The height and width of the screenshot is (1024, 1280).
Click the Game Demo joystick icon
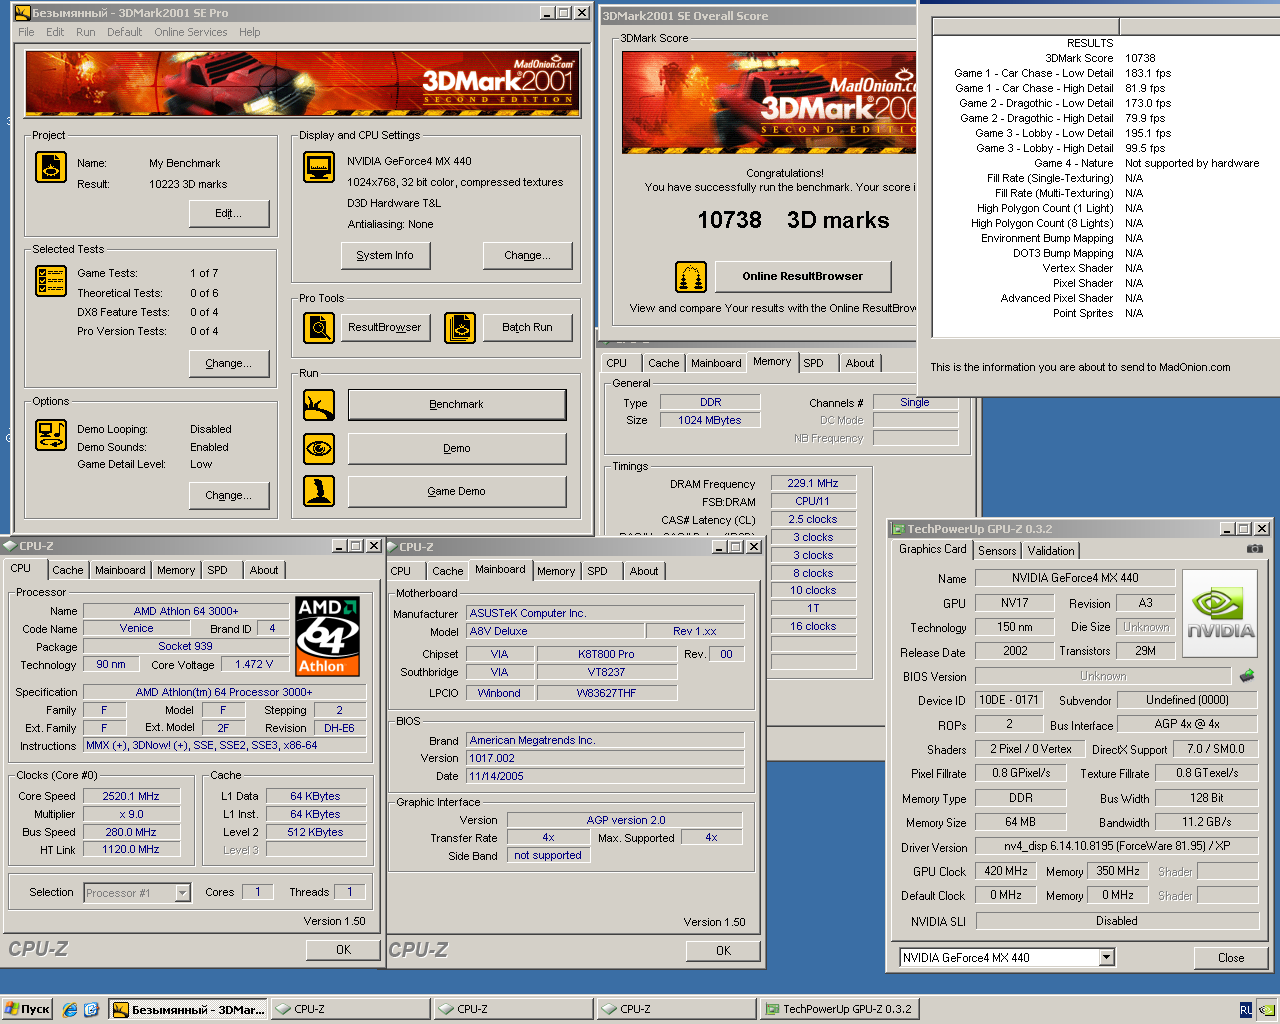coord(319,491)
